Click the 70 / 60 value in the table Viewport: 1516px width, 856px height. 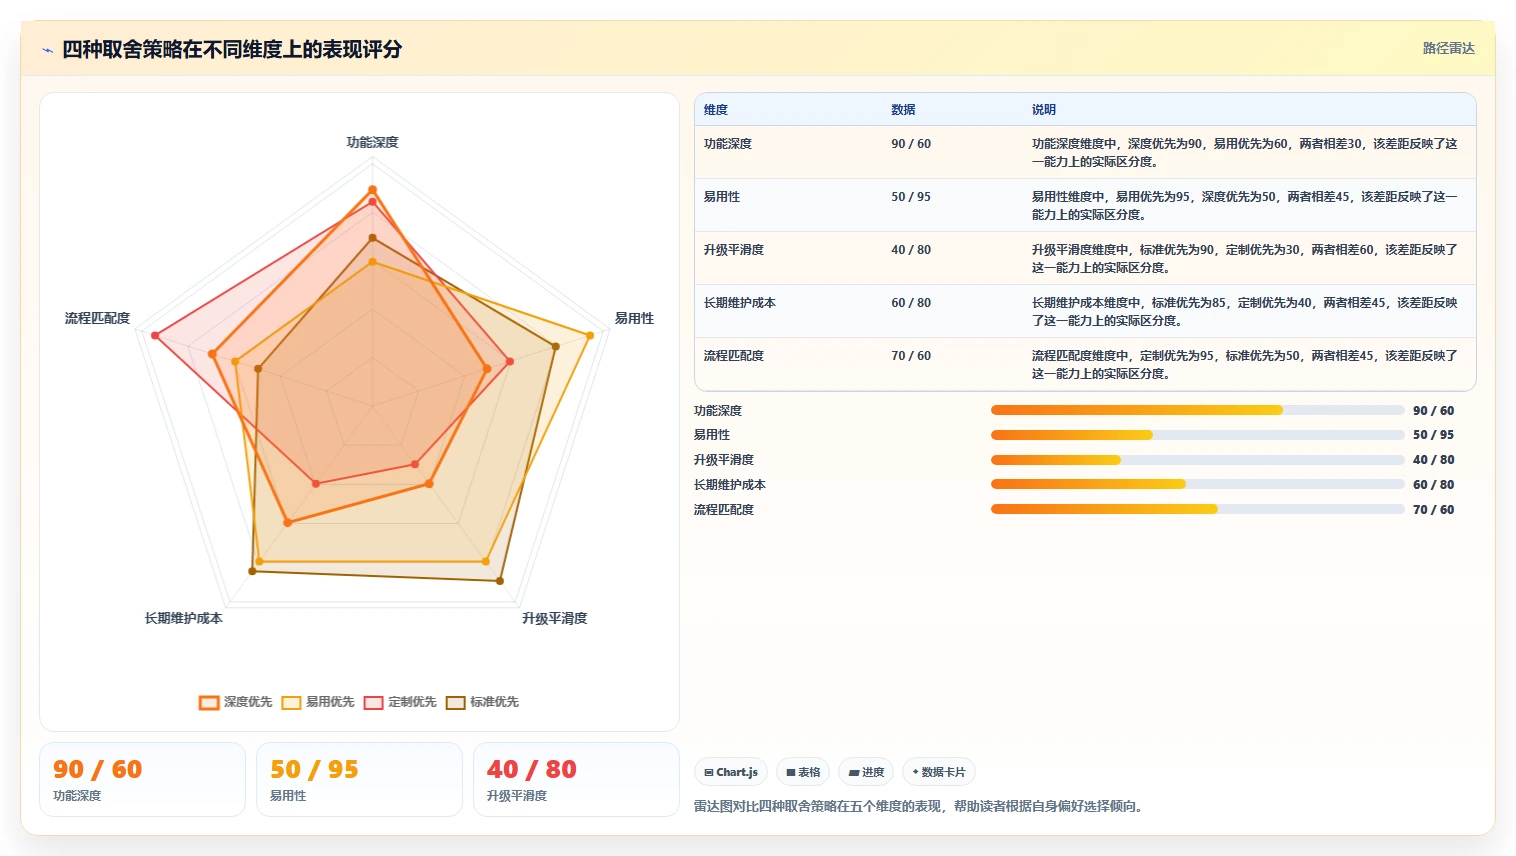coord(911,356)
